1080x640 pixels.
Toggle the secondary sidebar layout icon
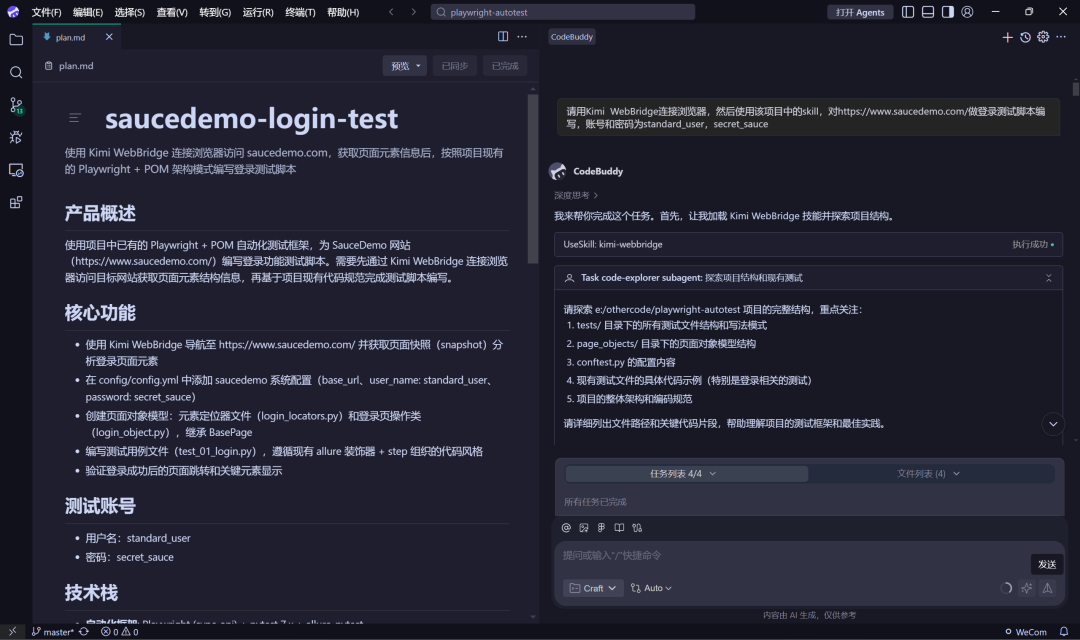click(948, 12)
